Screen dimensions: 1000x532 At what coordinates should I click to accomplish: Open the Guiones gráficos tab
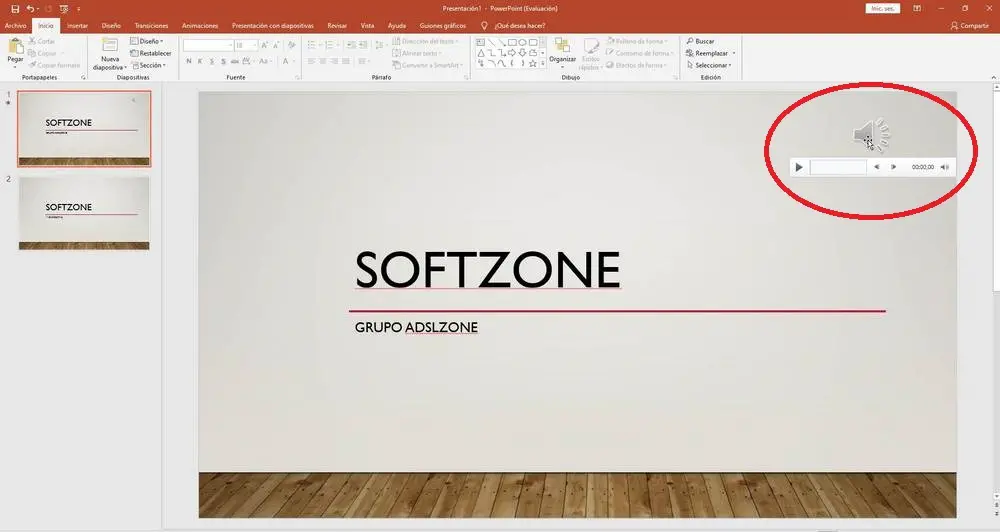click(443, 26)
